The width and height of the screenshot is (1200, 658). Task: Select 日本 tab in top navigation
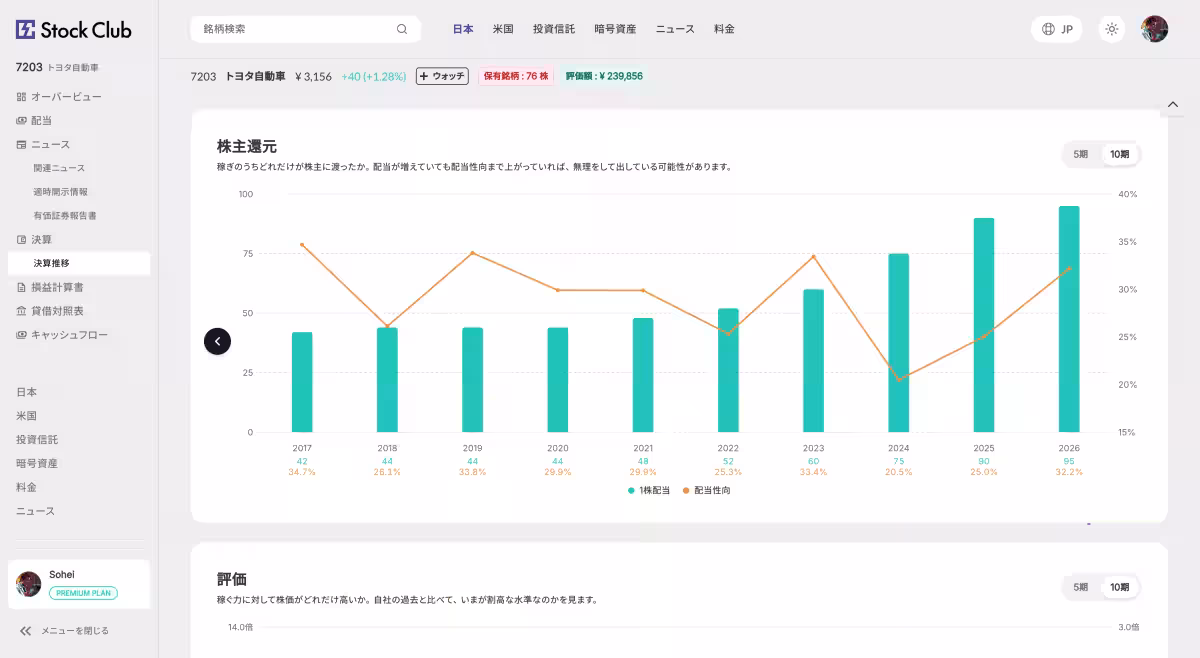tap(463, 29)
